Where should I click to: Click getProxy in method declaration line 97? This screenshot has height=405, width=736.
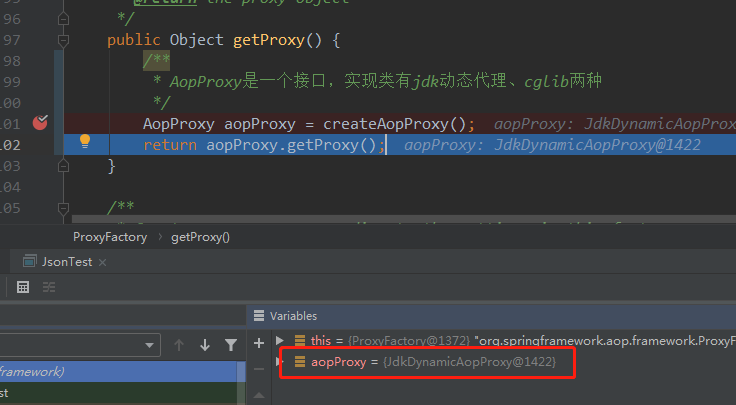point(268,40)
